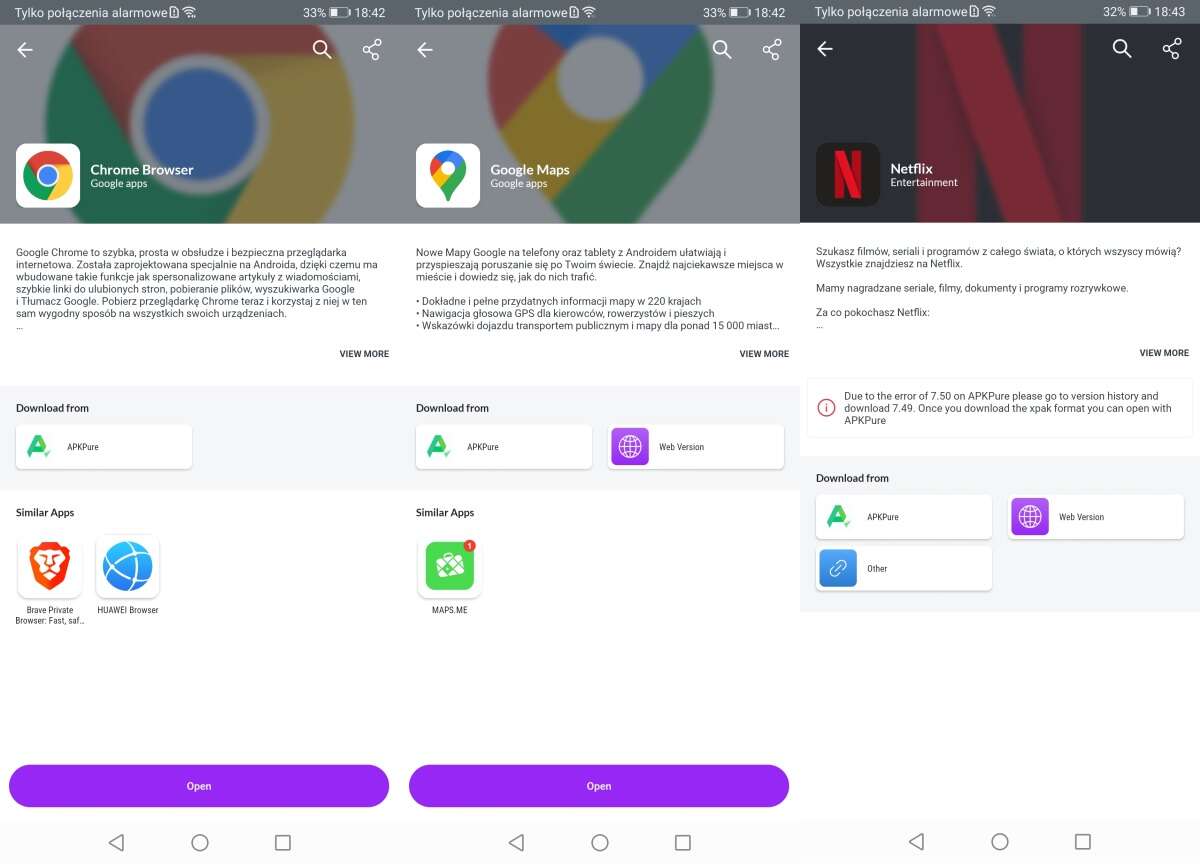Open search from the Chrome Browser page
This screenshot has height=864, width=1200.
coord(321,48)
